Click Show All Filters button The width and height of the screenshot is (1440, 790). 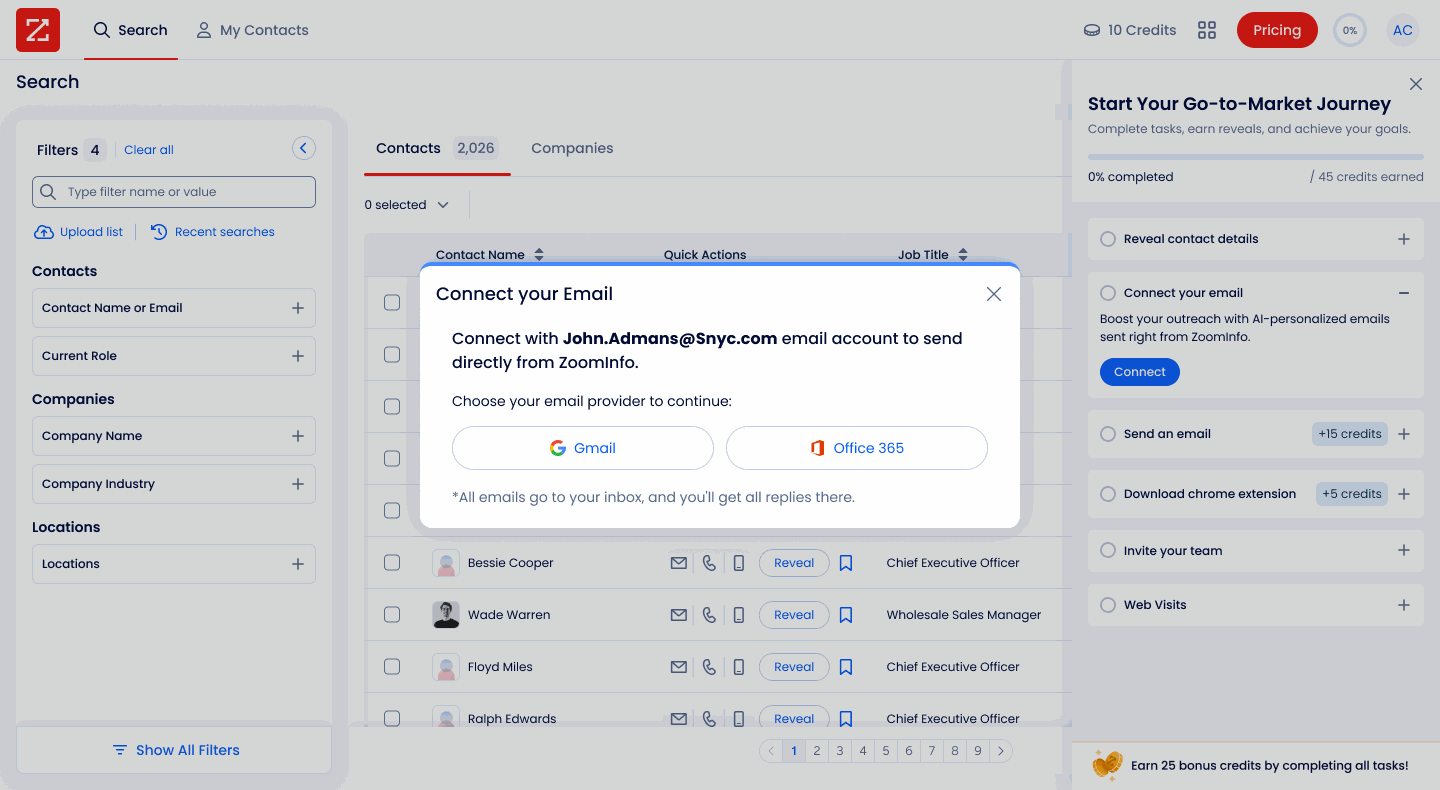click(174, 750)
